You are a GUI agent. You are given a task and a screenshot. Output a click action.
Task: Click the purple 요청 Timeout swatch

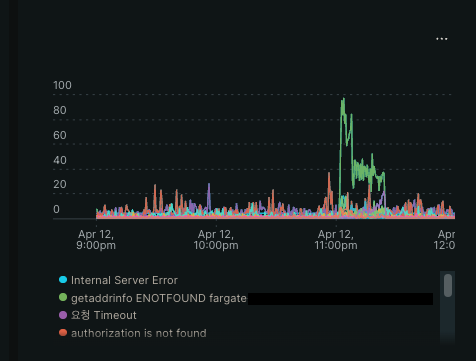63,315
